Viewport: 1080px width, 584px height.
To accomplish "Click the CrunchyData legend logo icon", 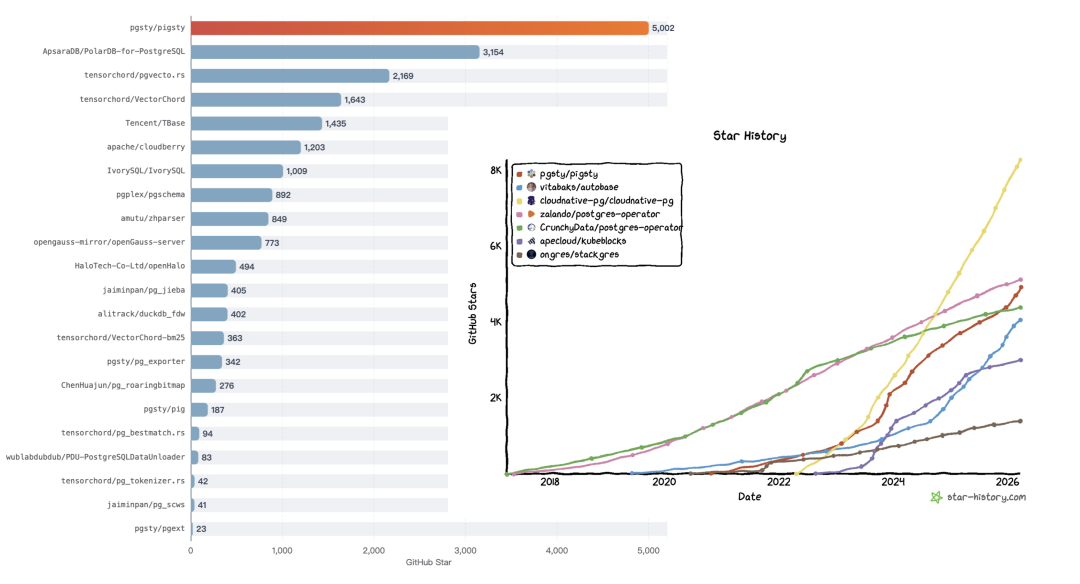I will pos(531,227).
